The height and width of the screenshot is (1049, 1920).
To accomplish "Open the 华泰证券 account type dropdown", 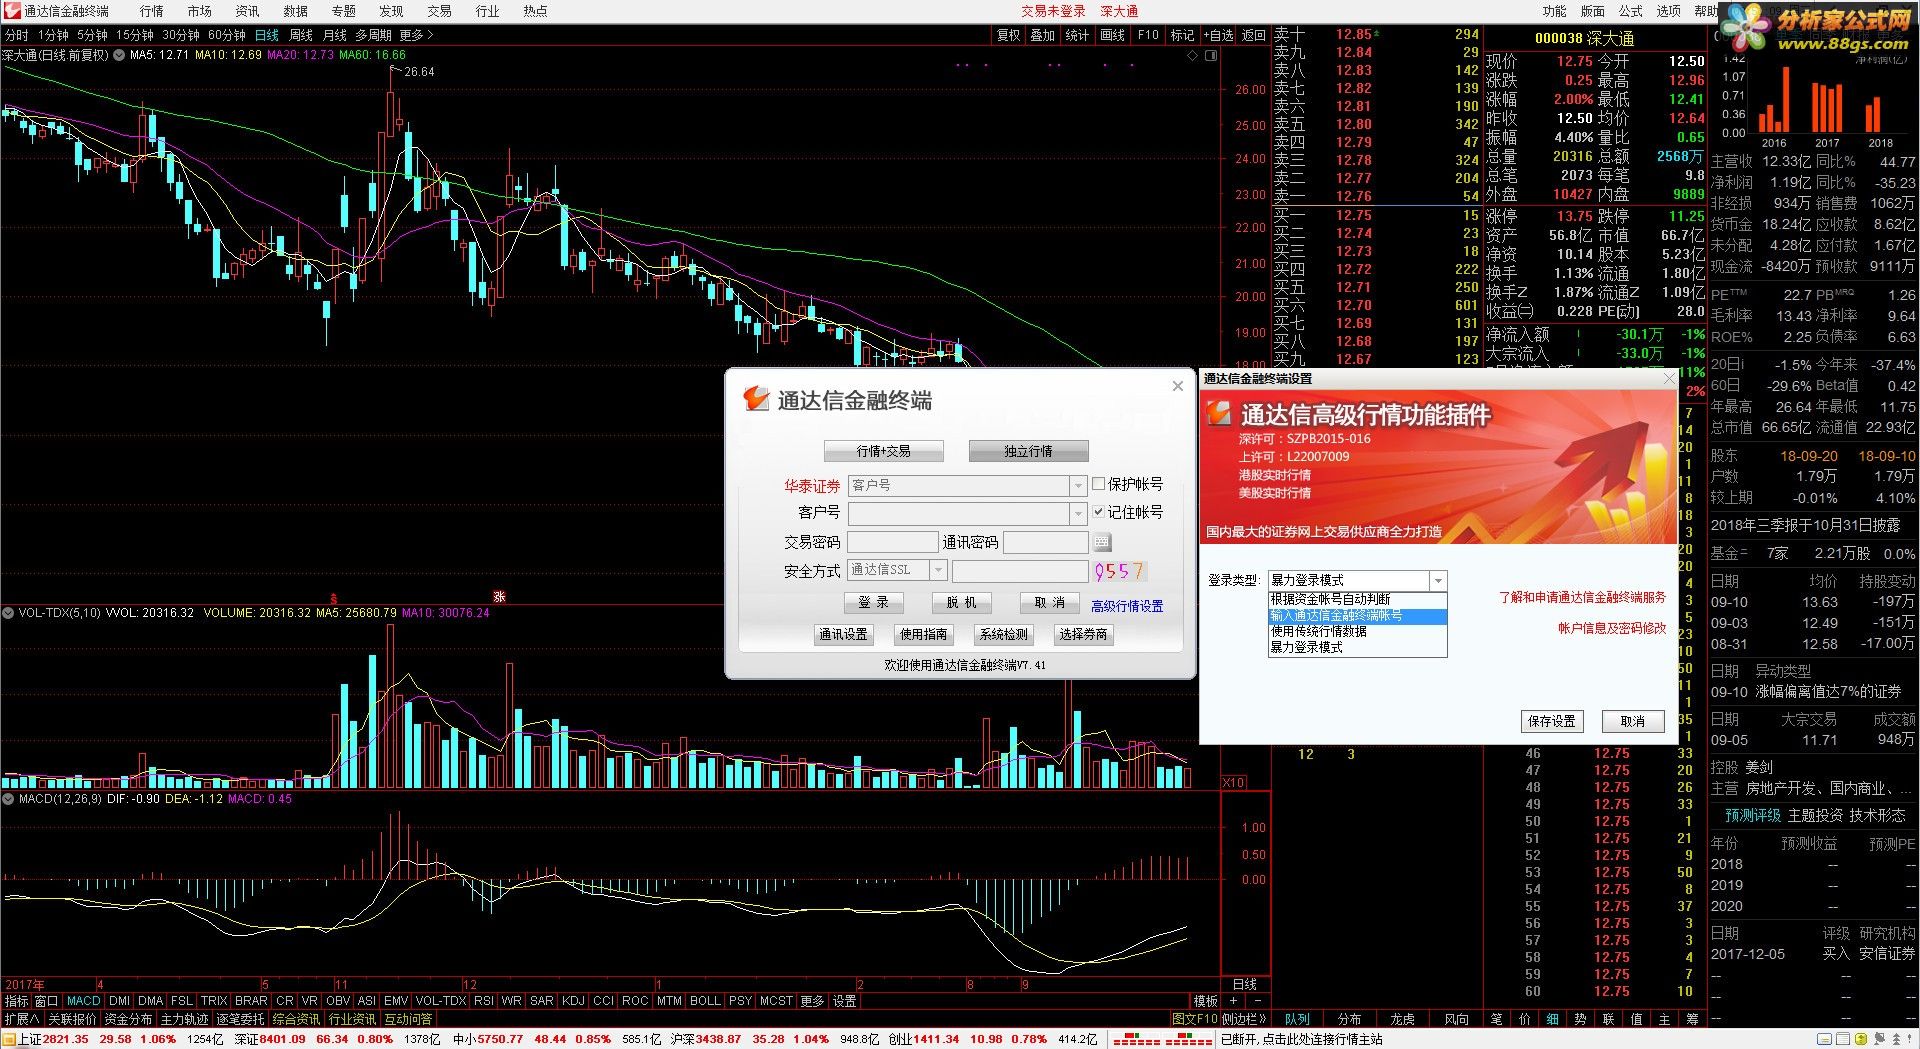I will (x=1078, y=485).
